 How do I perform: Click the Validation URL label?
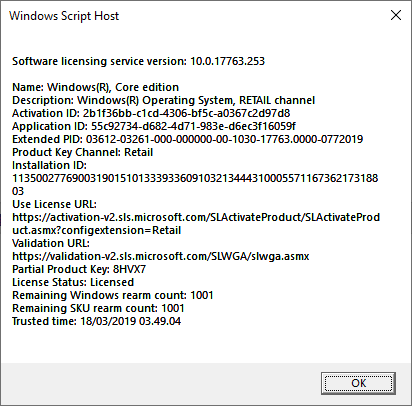point(51,243)
